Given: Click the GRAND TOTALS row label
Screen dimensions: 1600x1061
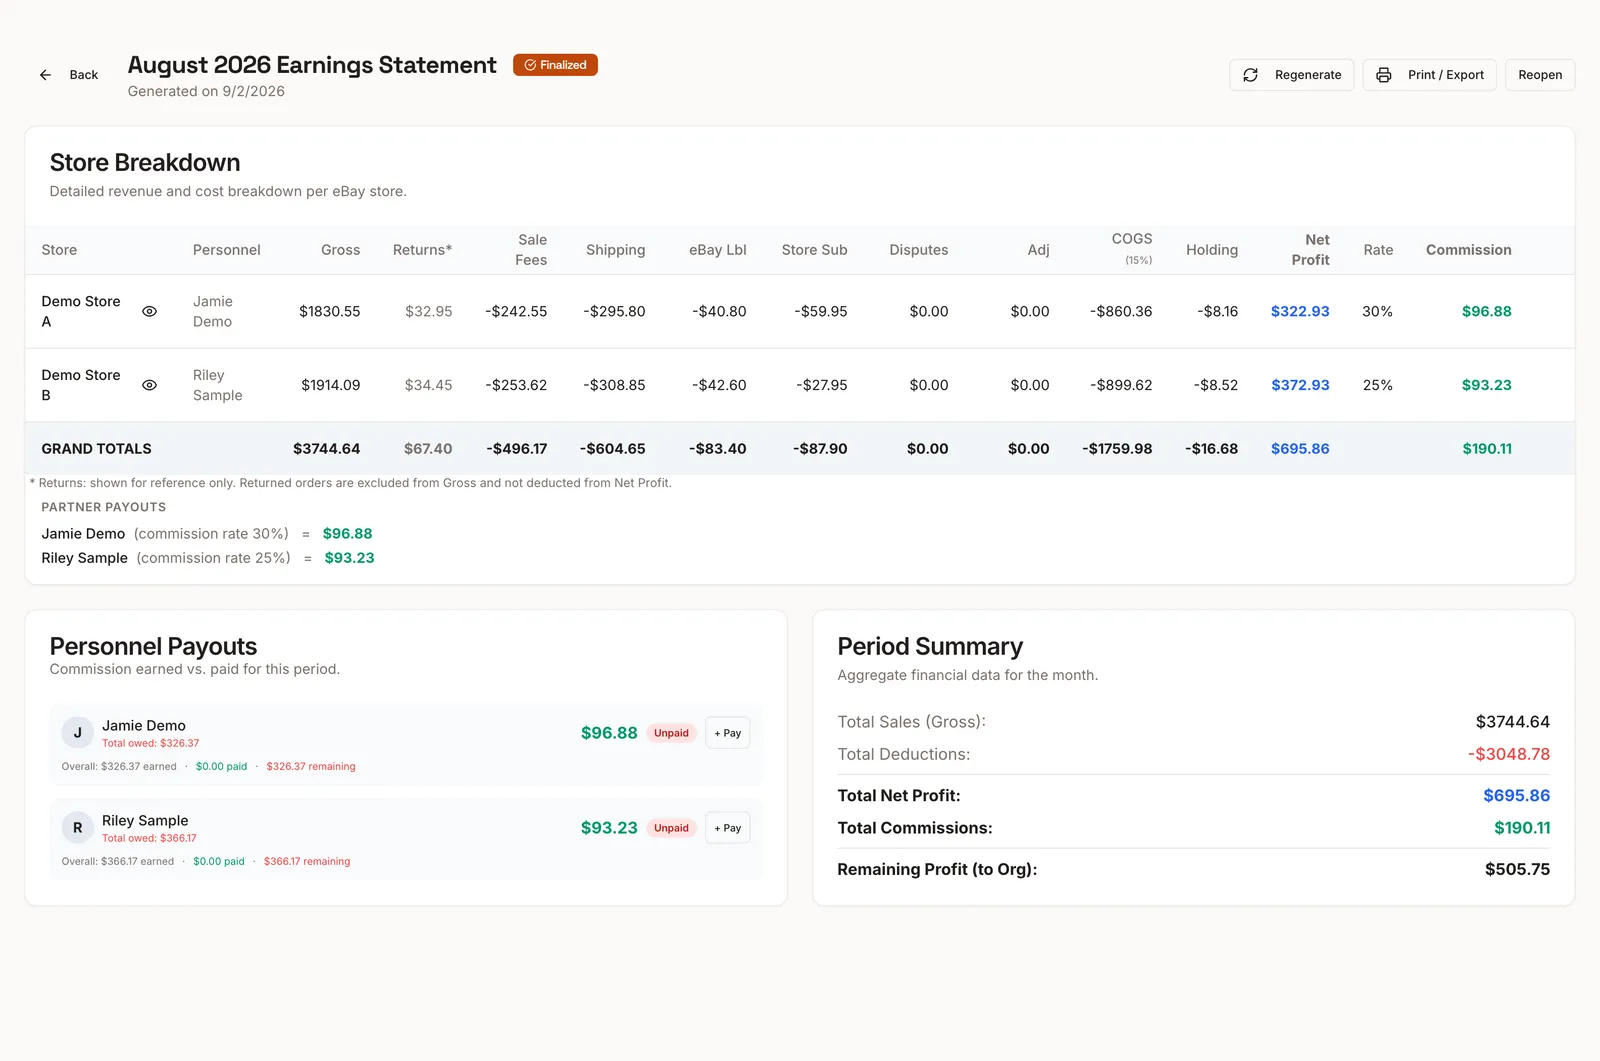Looking at the screenshot, I should coord(96,449).
